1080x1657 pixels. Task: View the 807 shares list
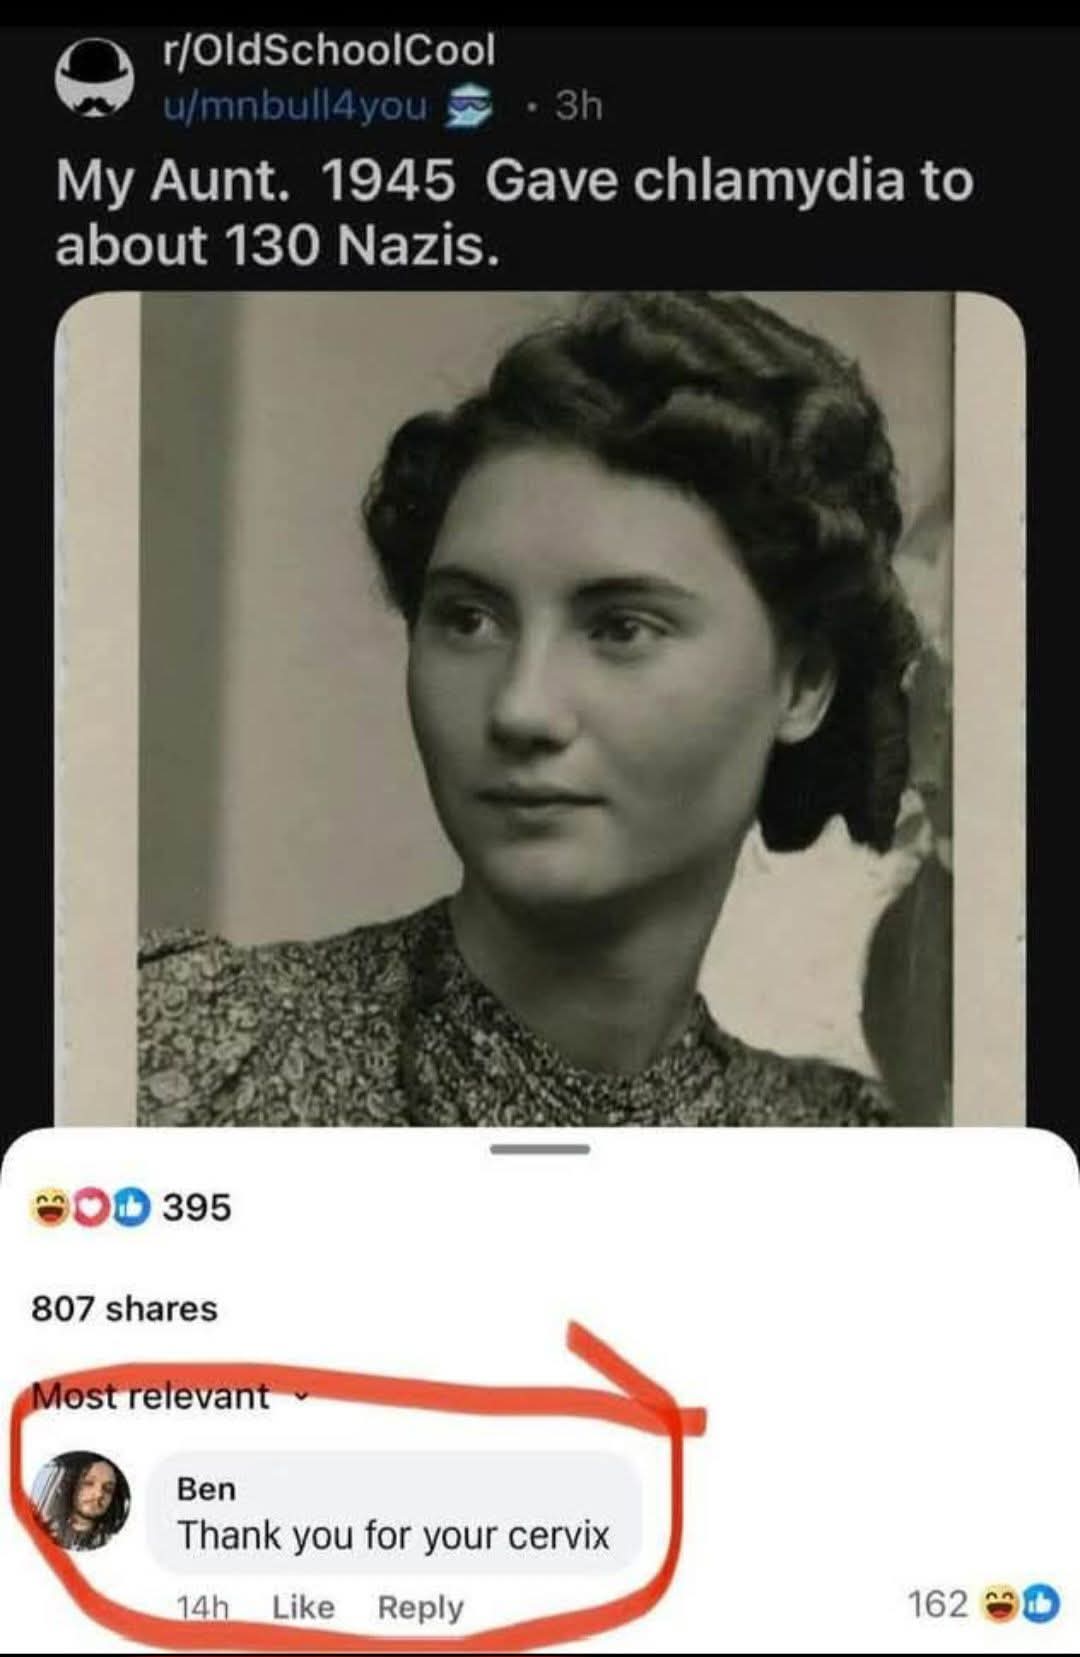(124, 1308)
